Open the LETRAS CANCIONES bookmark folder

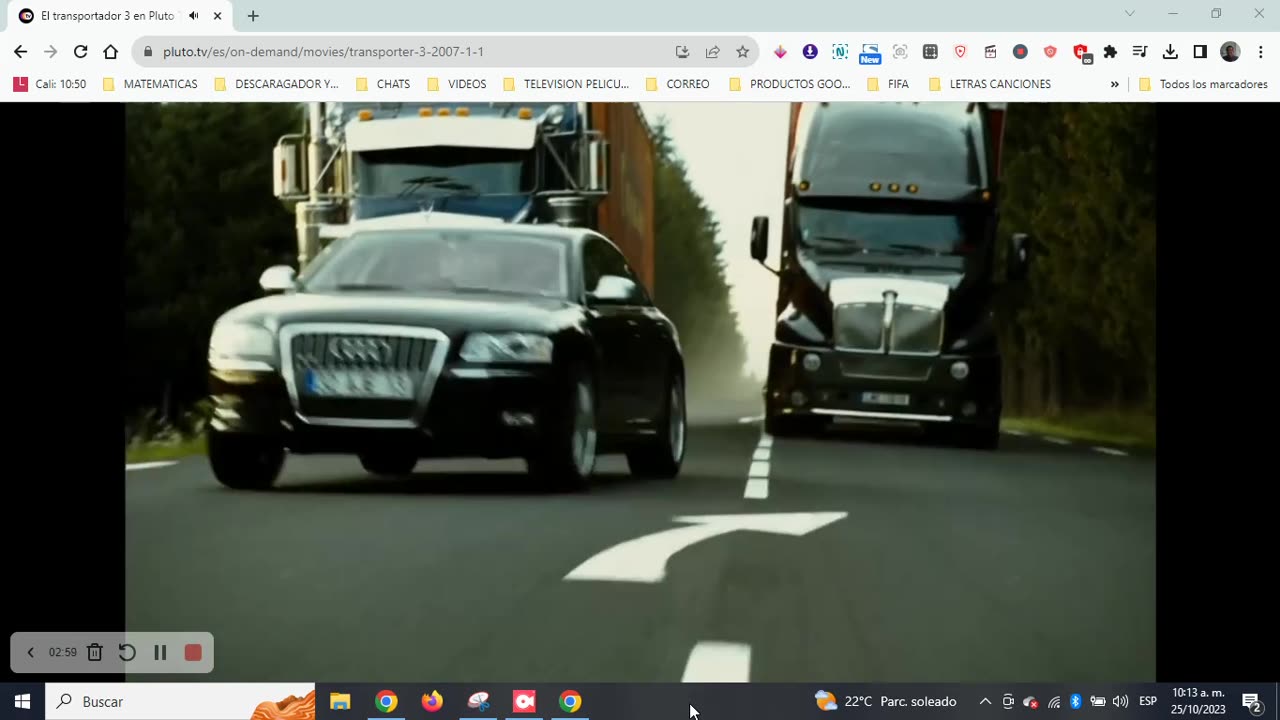[990, 84]
